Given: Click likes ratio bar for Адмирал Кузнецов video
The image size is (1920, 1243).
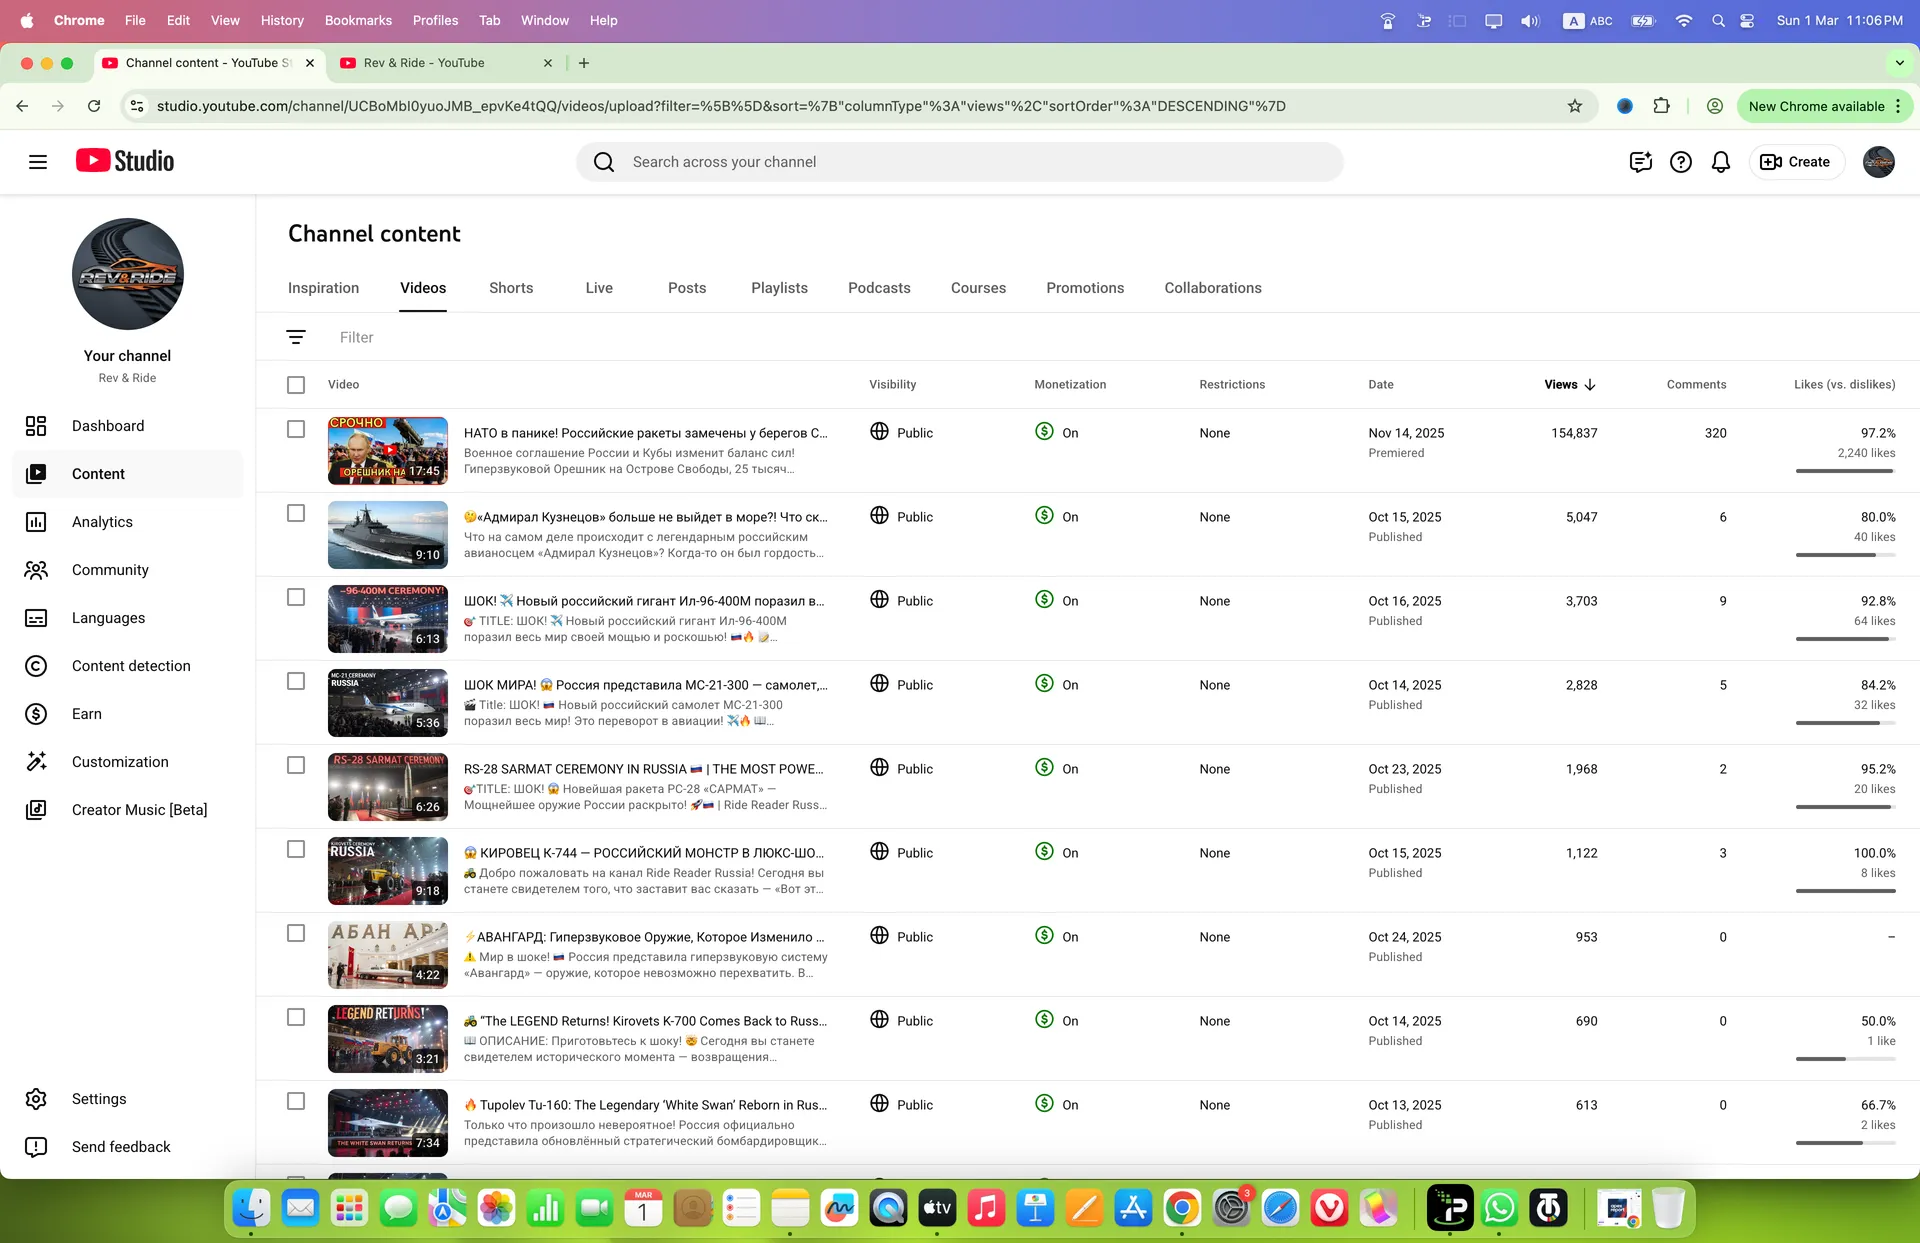Looking at the screenshot, I should click(x=1845, y=555).
